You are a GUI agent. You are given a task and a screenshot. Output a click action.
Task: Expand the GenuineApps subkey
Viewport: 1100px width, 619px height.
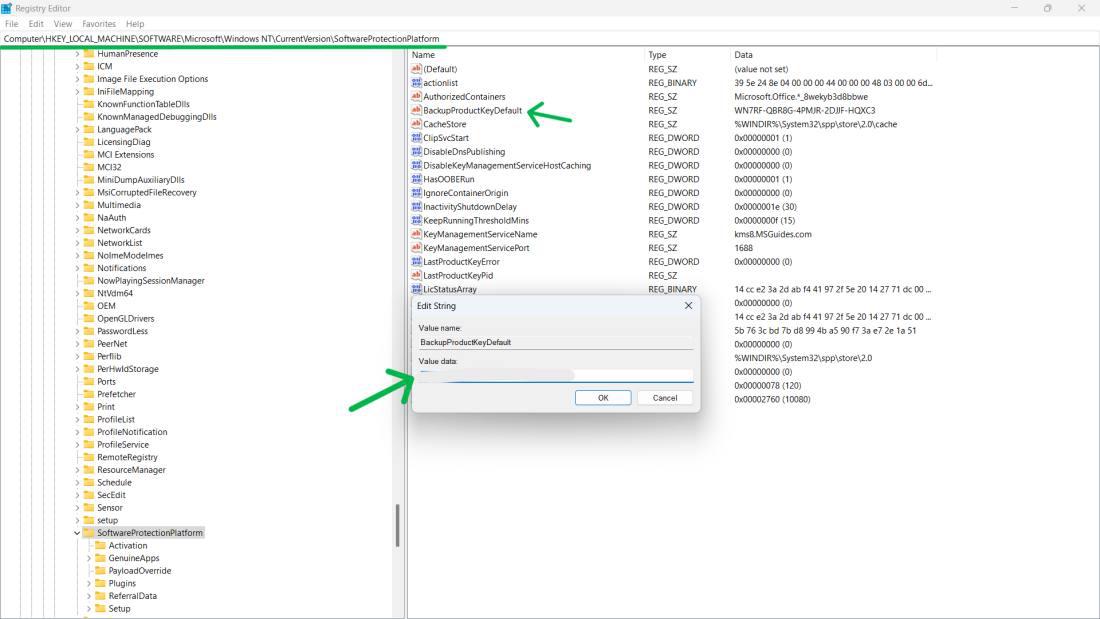click(88, 558)
